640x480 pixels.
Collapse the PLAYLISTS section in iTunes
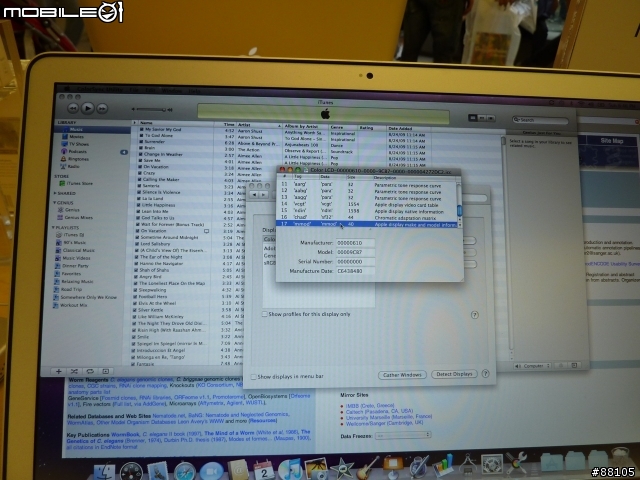coord(53,227)
